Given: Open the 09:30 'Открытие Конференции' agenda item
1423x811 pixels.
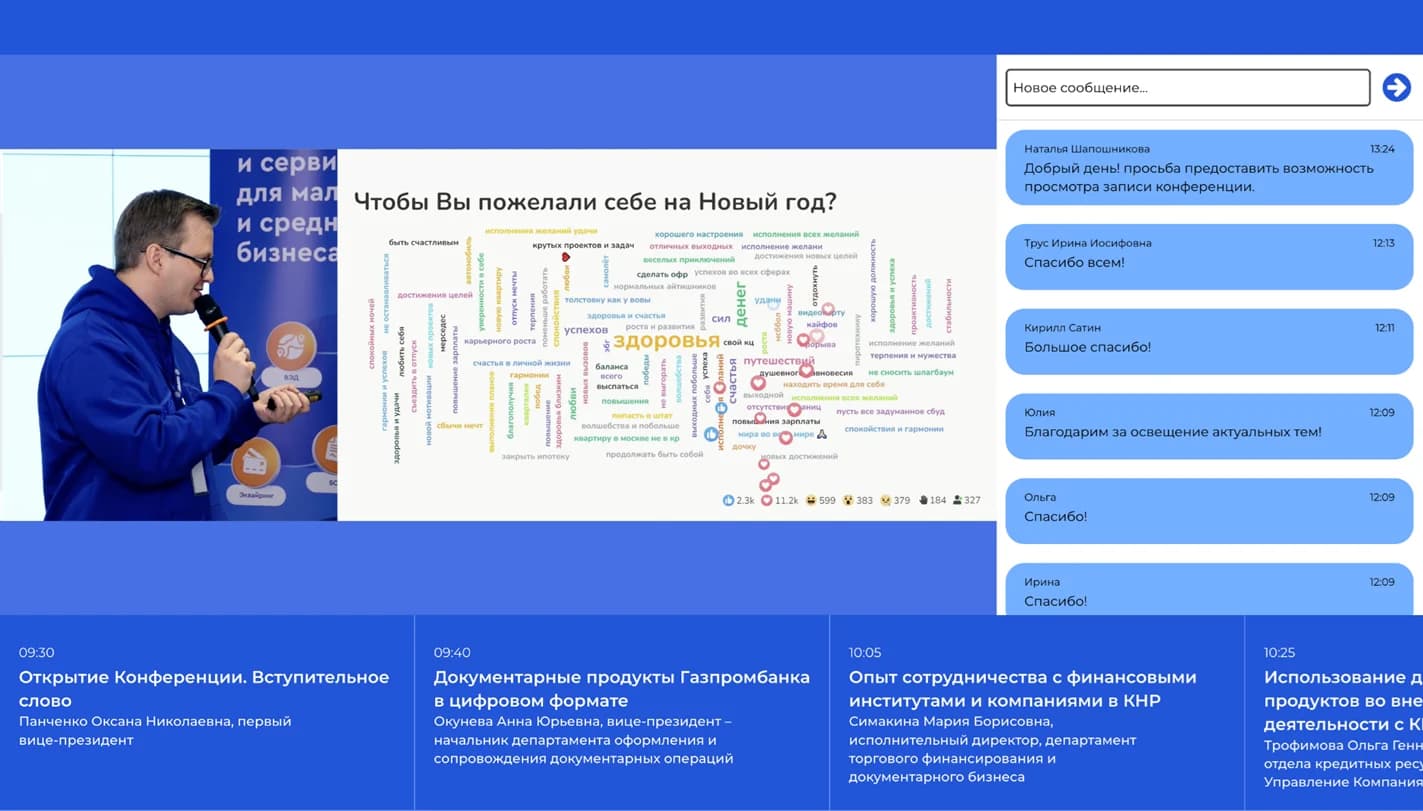Looking at the screenshot, I should click(x=207, y=713).
